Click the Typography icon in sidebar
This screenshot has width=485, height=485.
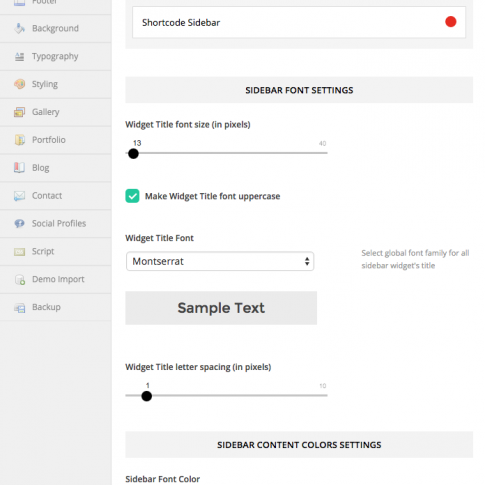pyautogui.click(x=19, y=56)
